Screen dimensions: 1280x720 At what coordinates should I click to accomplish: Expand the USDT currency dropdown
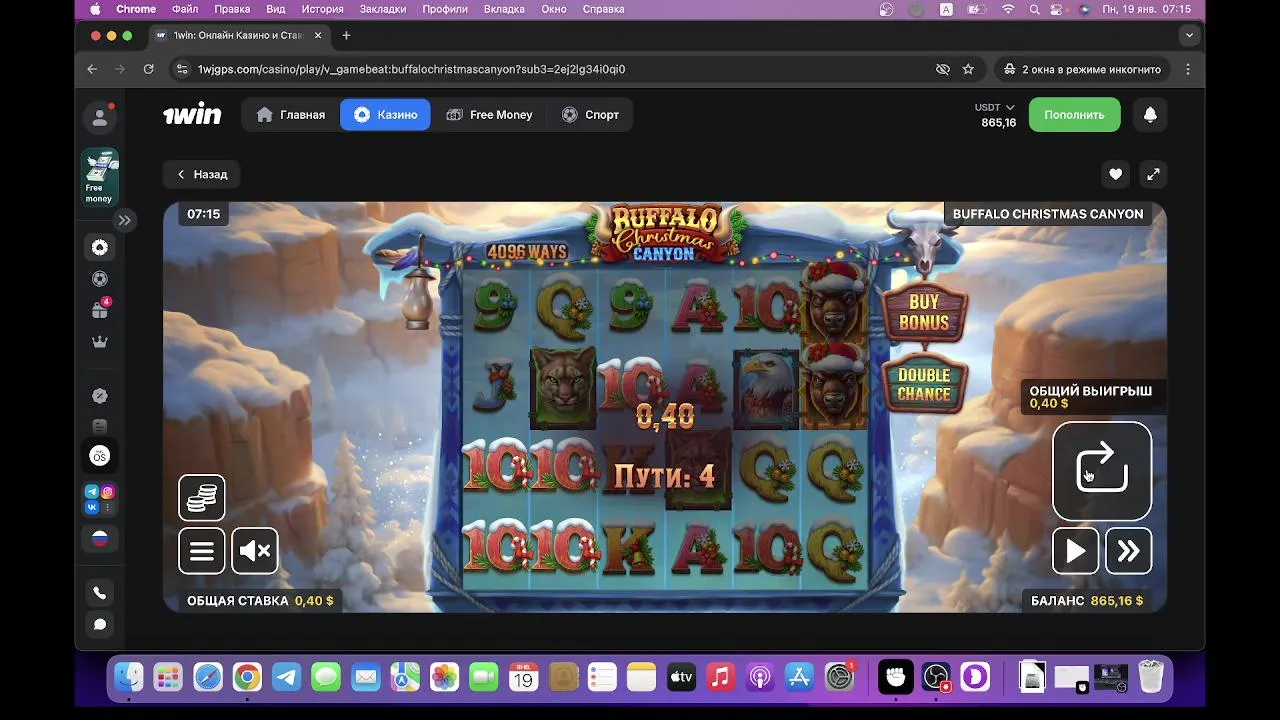(x=995, y=107)
